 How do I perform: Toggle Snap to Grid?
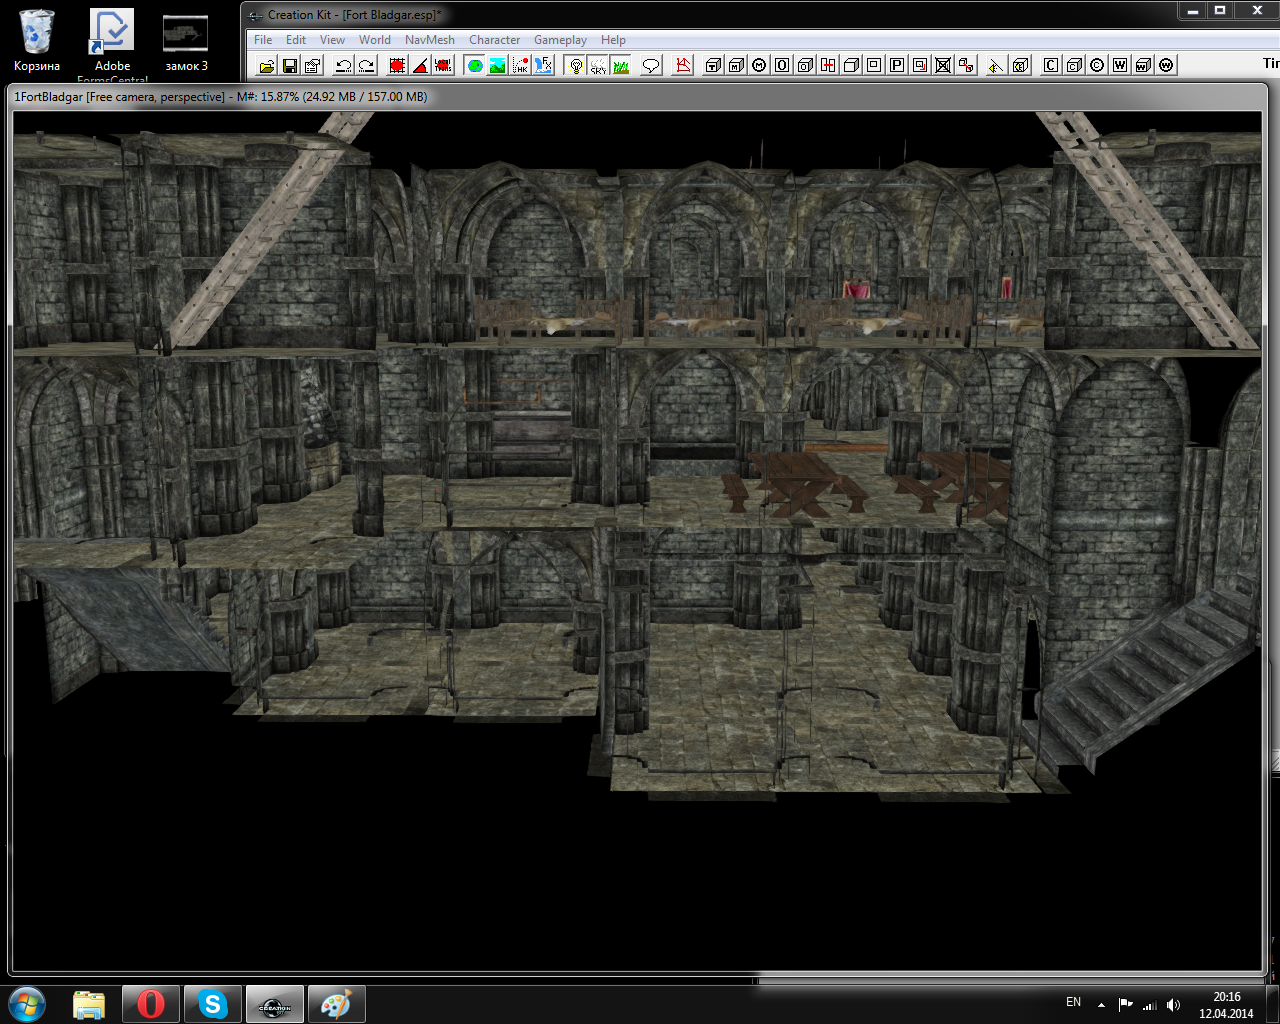(x=397, y=65)
